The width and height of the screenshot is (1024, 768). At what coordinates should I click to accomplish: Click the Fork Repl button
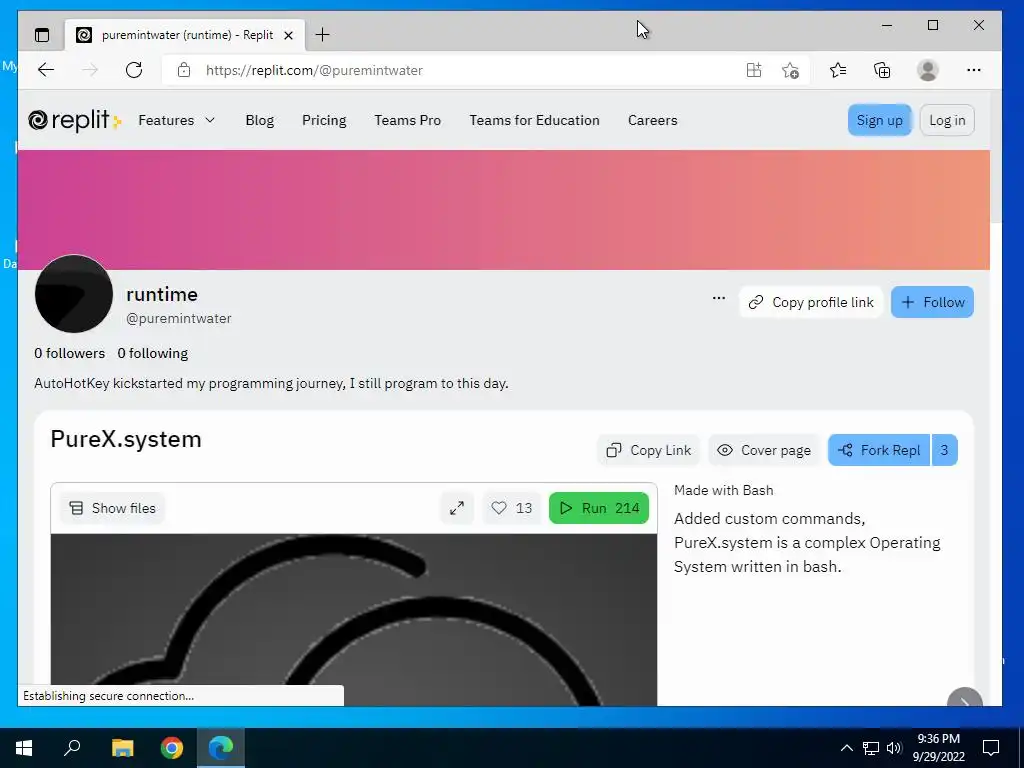pos(879,450)
